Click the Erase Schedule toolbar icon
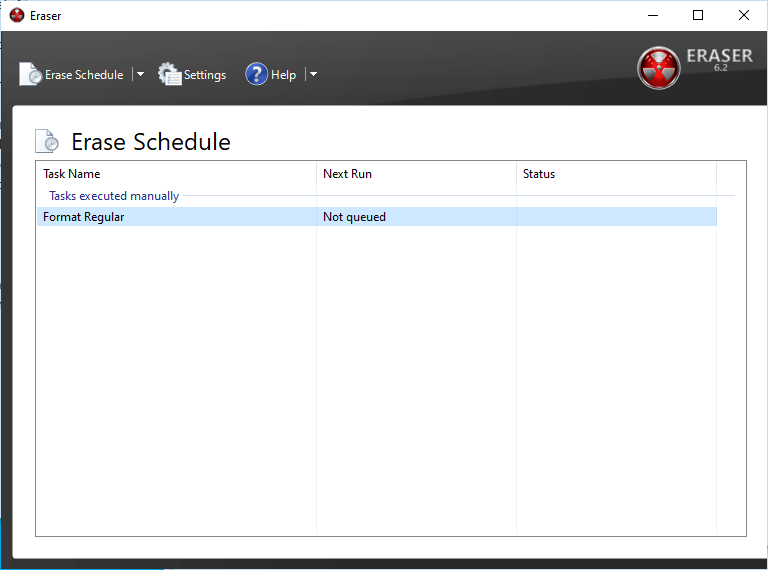768x570 pixels. pos(31,74)
